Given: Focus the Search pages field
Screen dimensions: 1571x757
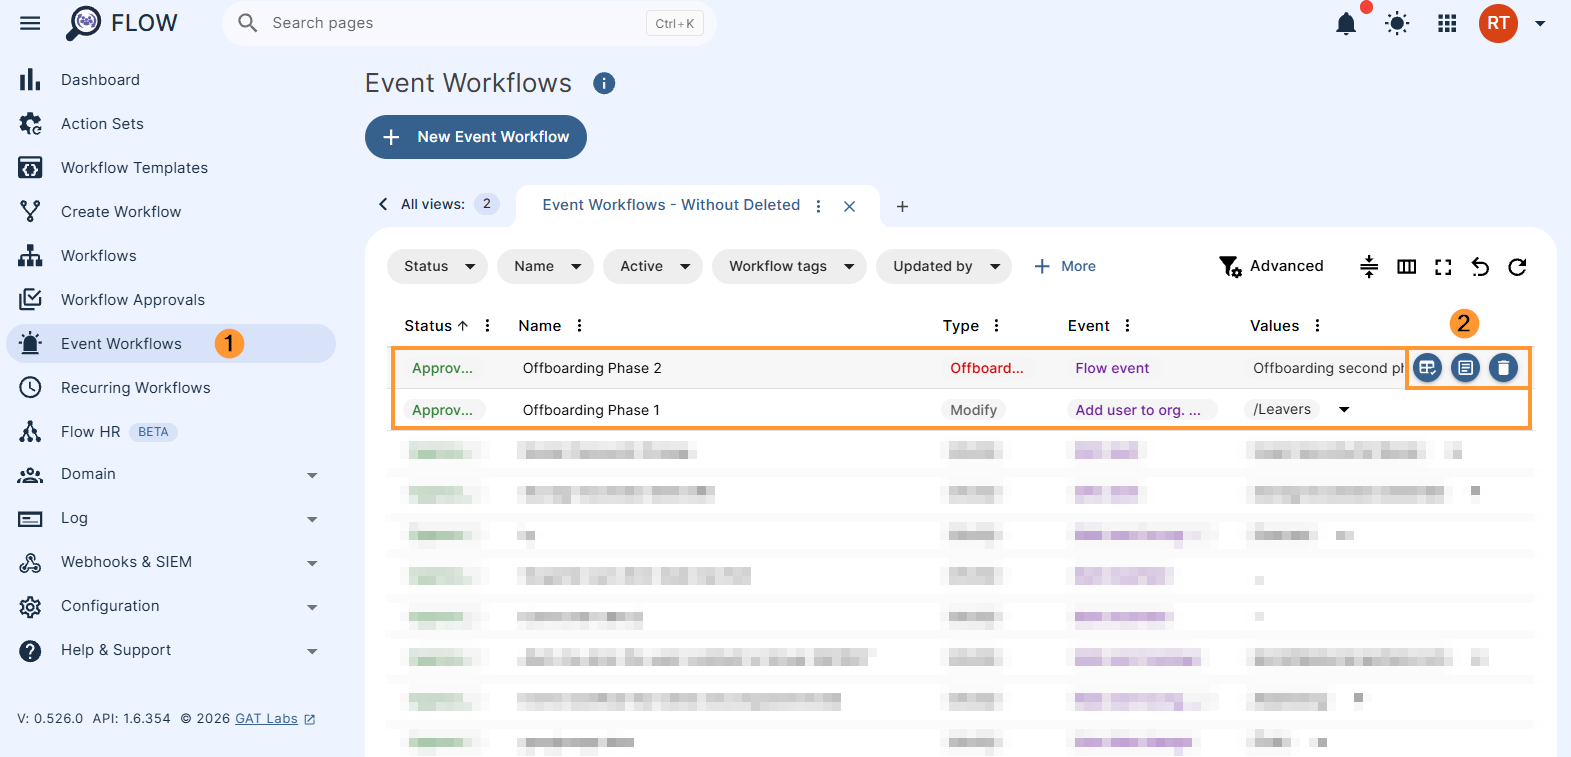Looking at the screenshot, I should (x=469, y=23).
